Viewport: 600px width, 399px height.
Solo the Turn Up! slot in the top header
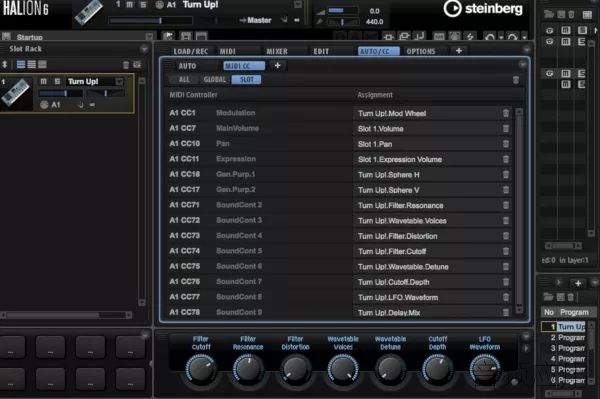coord(143,5)
